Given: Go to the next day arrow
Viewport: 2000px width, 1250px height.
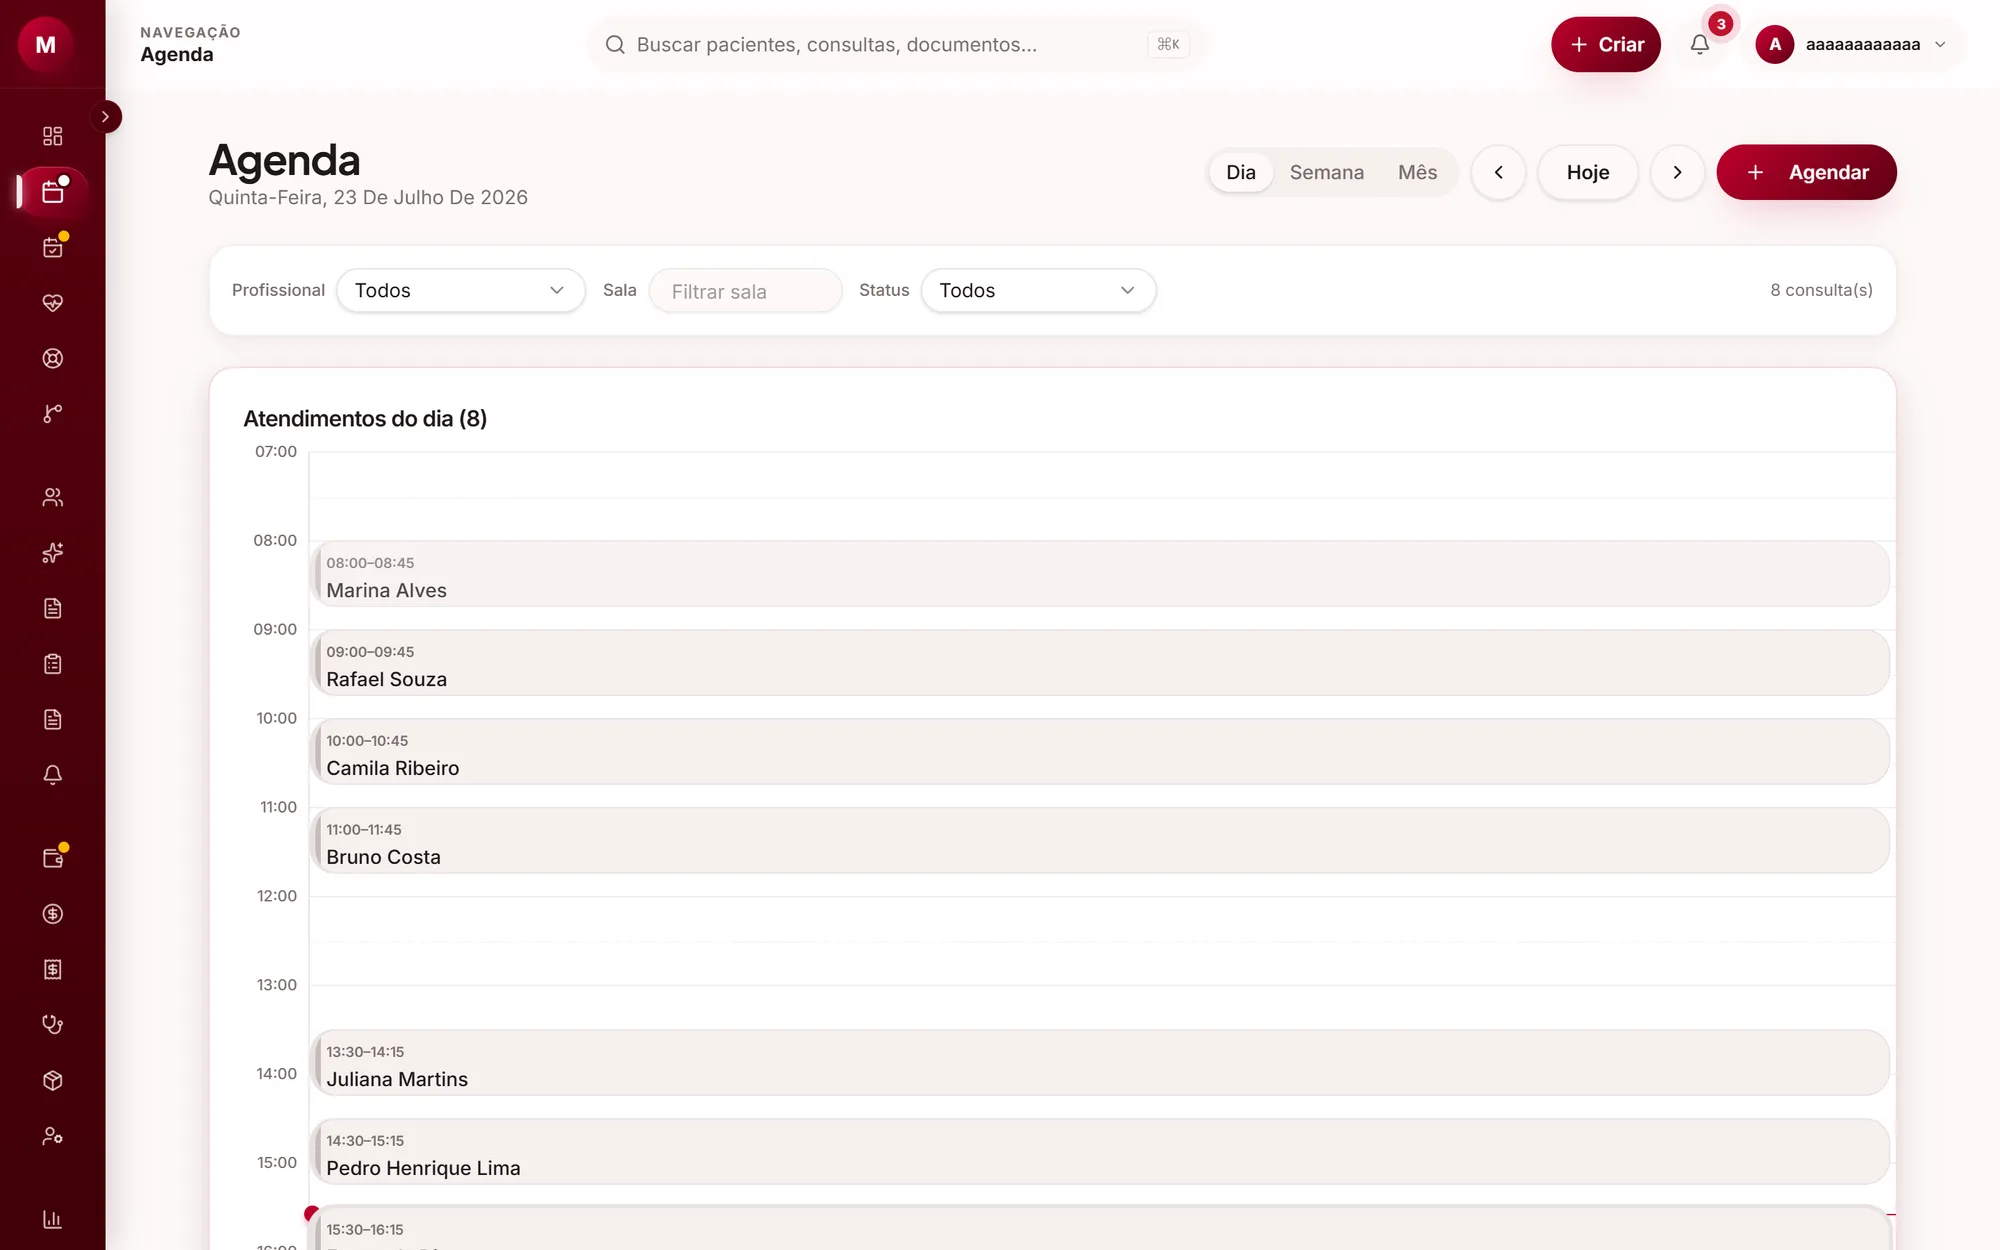Looking at the screenshot, I should [x=1677, y=172].
